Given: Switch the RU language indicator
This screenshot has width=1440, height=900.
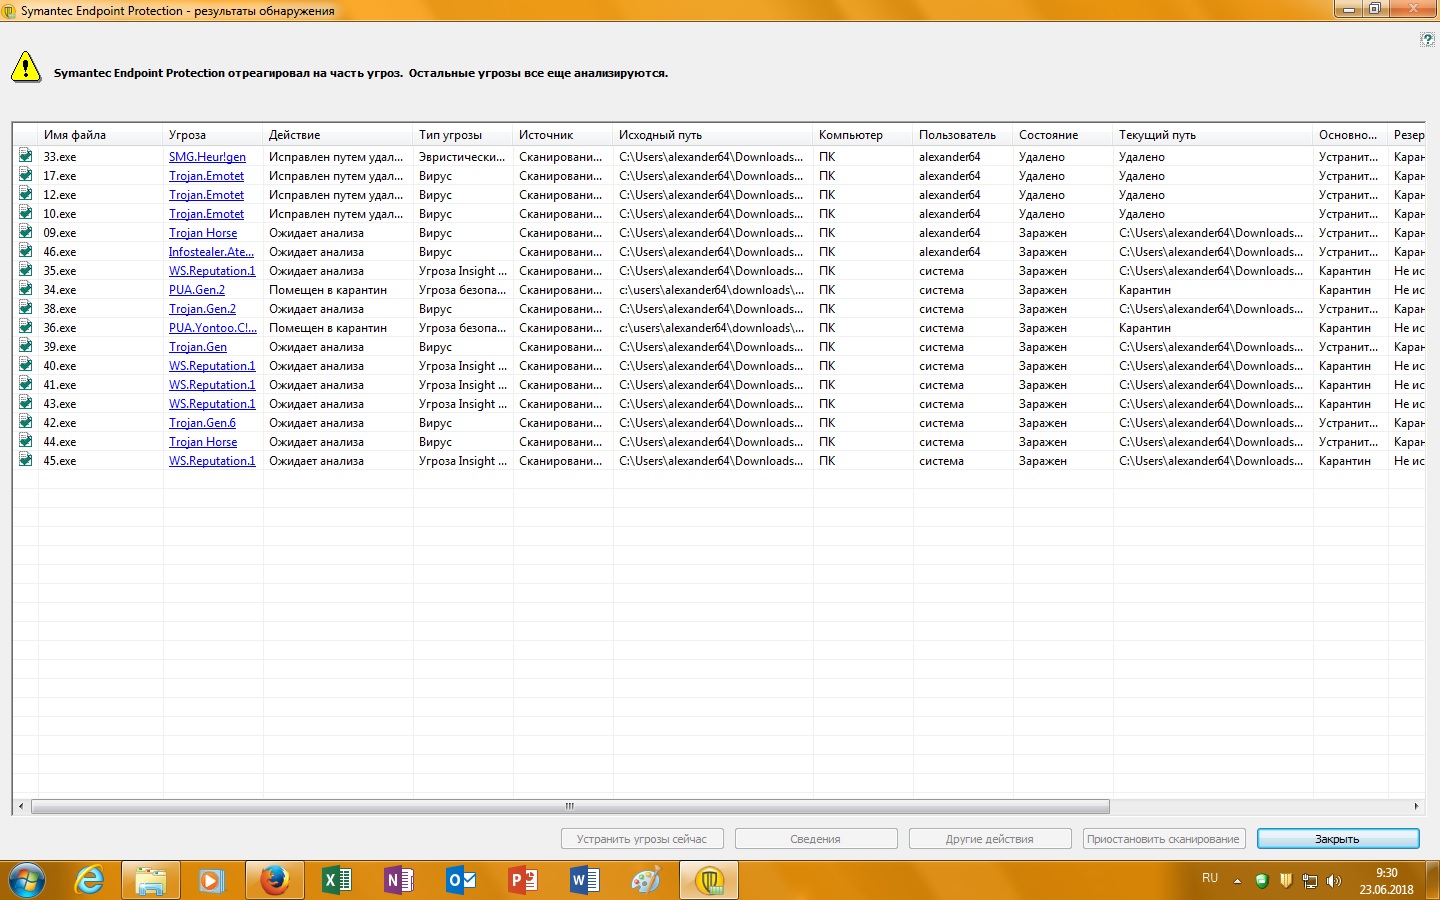Looking at the screenshot, I should tap(1210, 879).
